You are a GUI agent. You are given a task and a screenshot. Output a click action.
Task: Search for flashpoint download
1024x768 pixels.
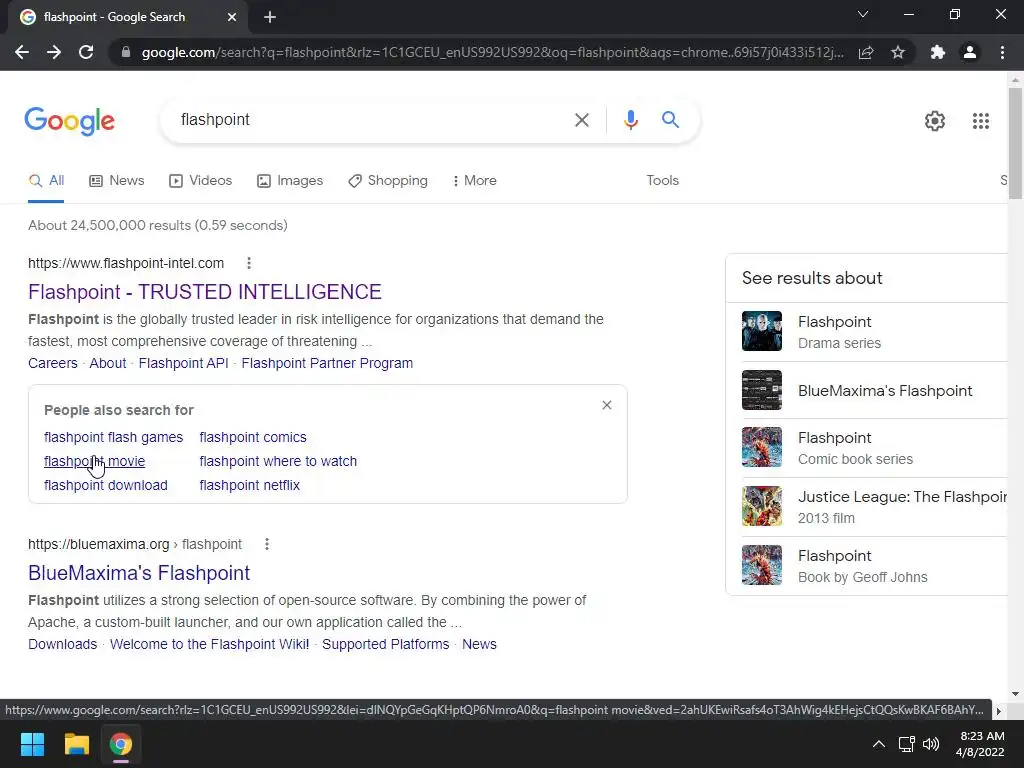pyautogui.click(x=106, y=485)
